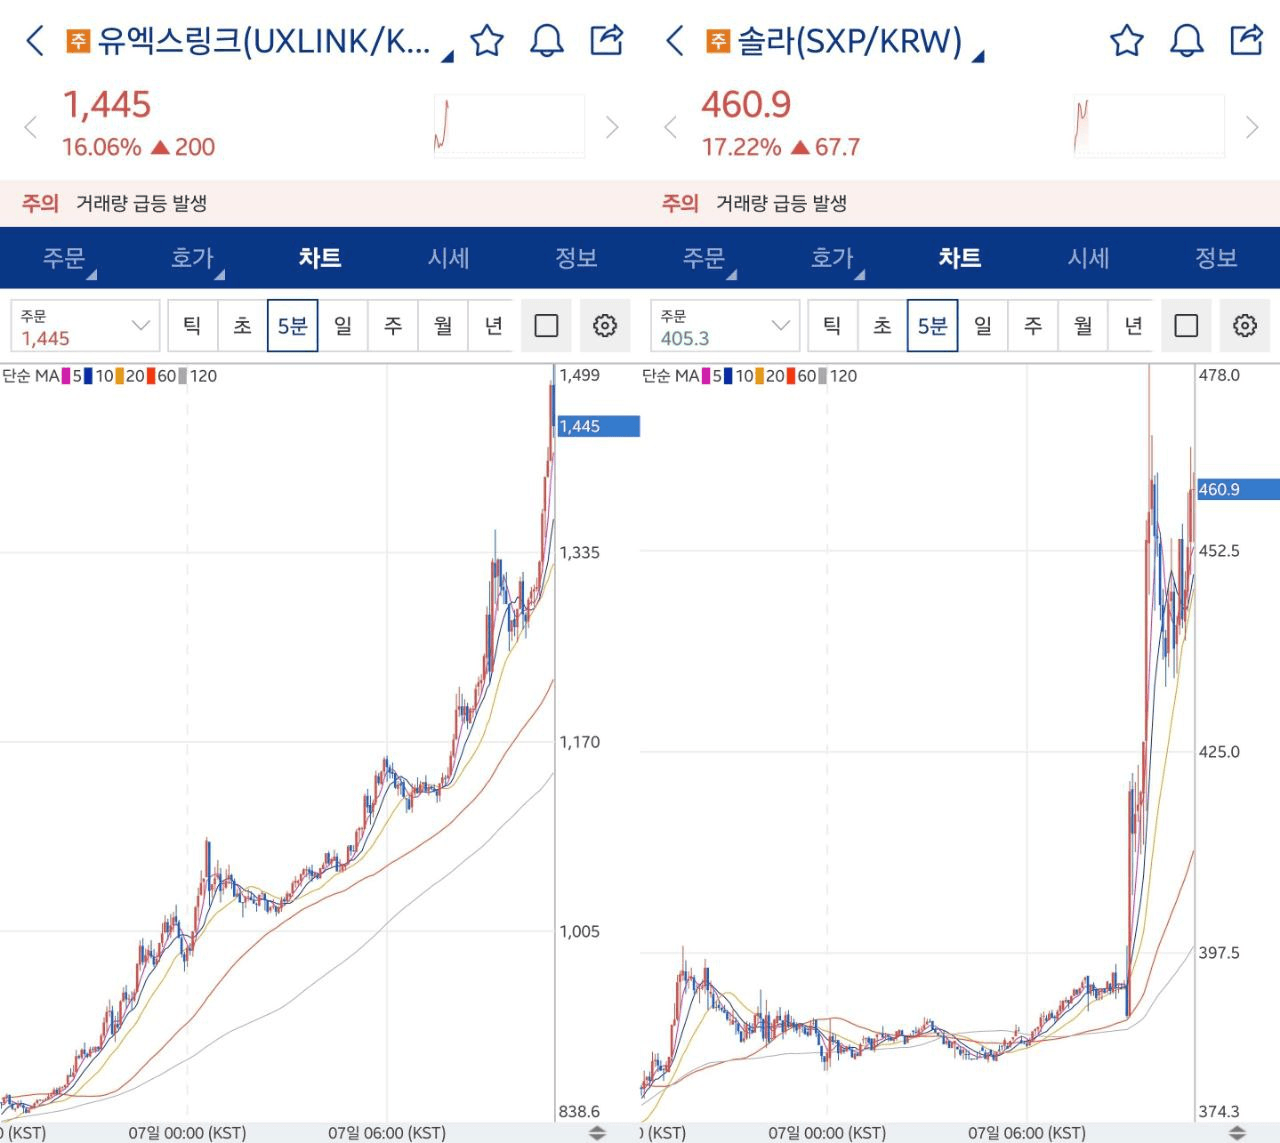
Task: Open the 정보 tab on UXLINK panel
Action: tap(576, 258)
